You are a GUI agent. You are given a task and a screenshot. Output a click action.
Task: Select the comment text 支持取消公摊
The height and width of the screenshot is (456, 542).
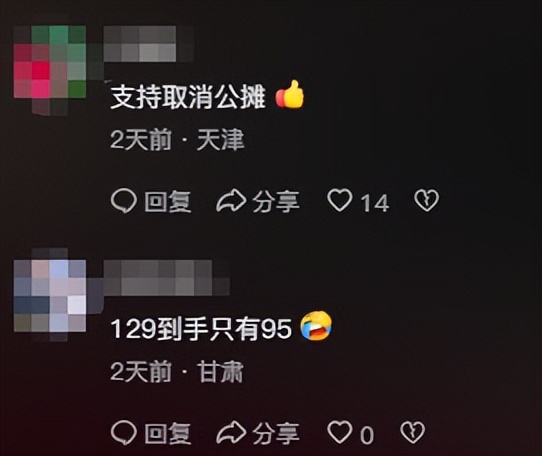[x=188, y=97]
